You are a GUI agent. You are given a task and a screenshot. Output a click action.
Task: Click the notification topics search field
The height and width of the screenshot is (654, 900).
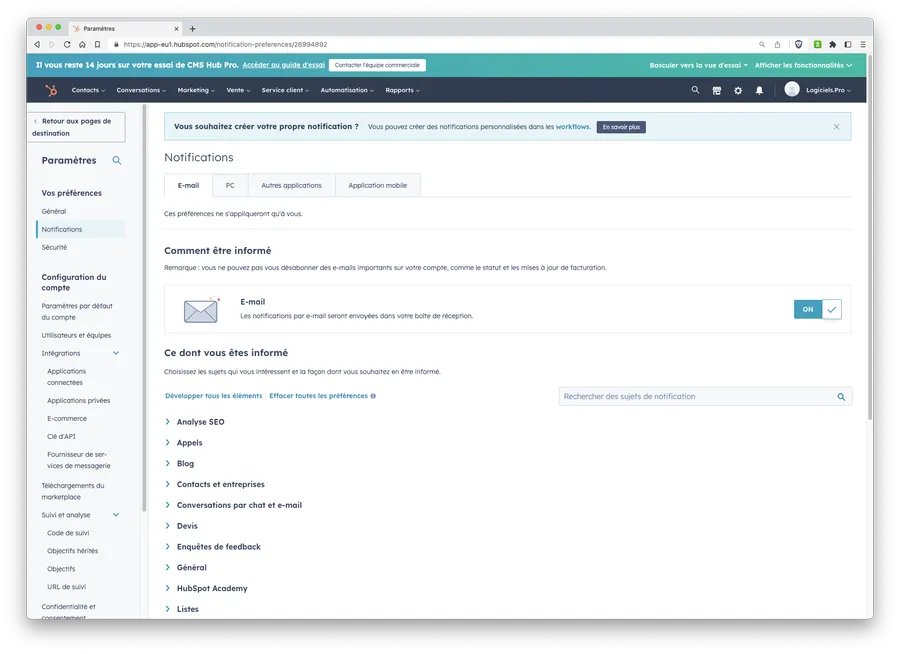698,396
